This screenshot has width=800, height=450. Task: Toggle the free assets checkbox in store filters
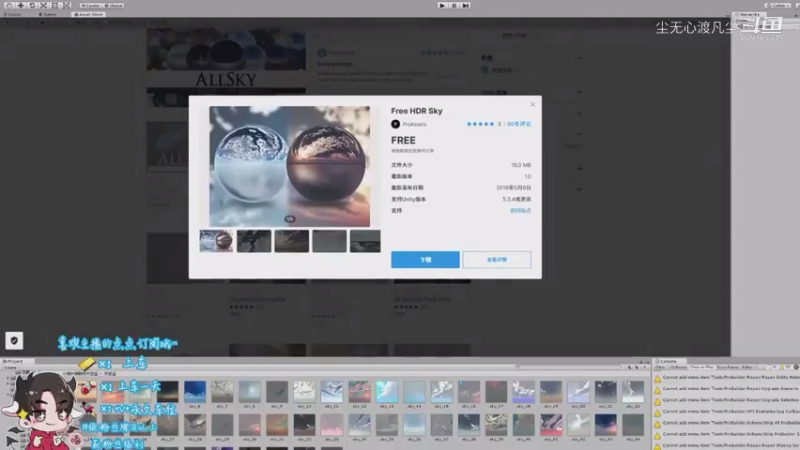point(485,70)
